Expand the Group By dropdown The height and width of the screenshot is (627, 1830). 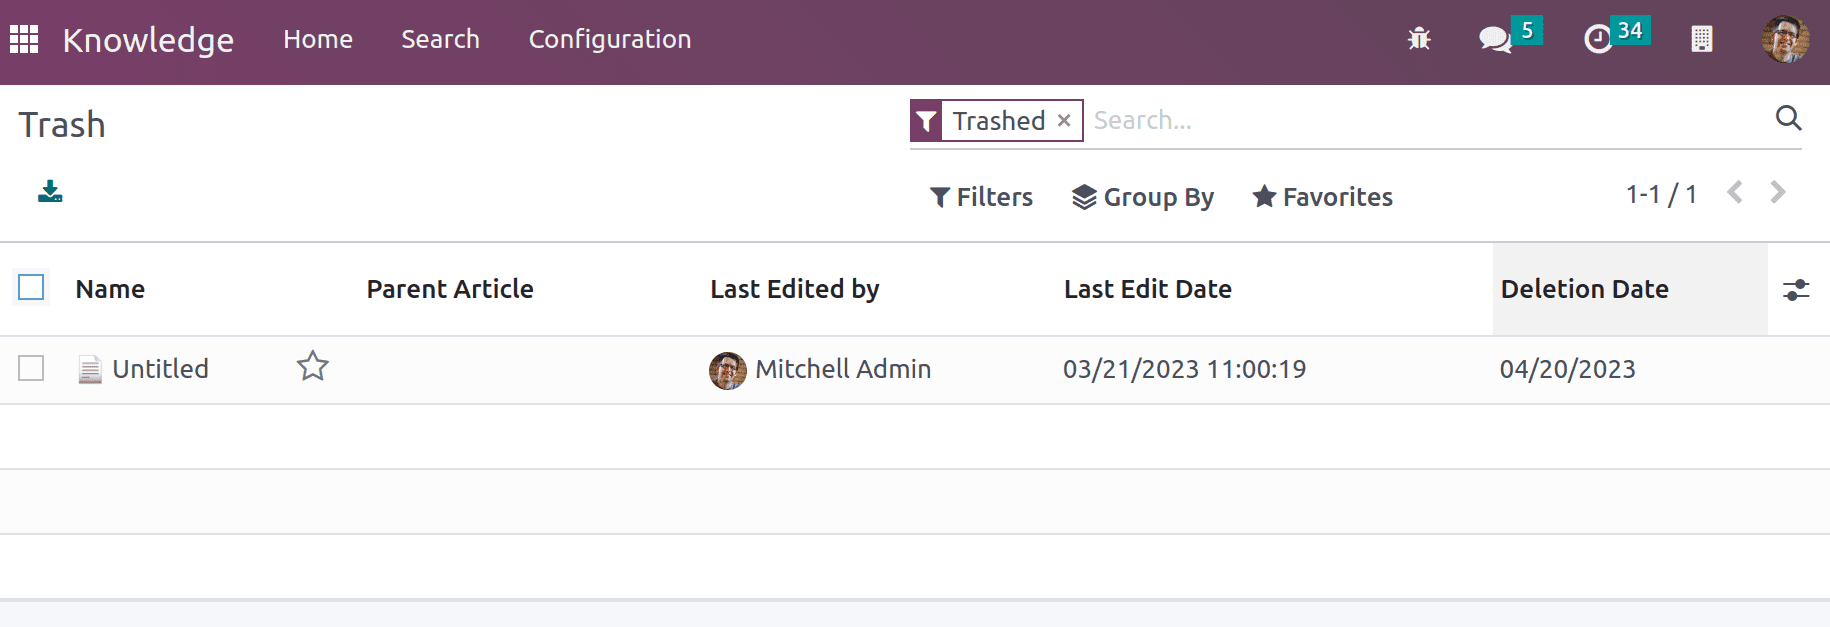coord(1143,197)
